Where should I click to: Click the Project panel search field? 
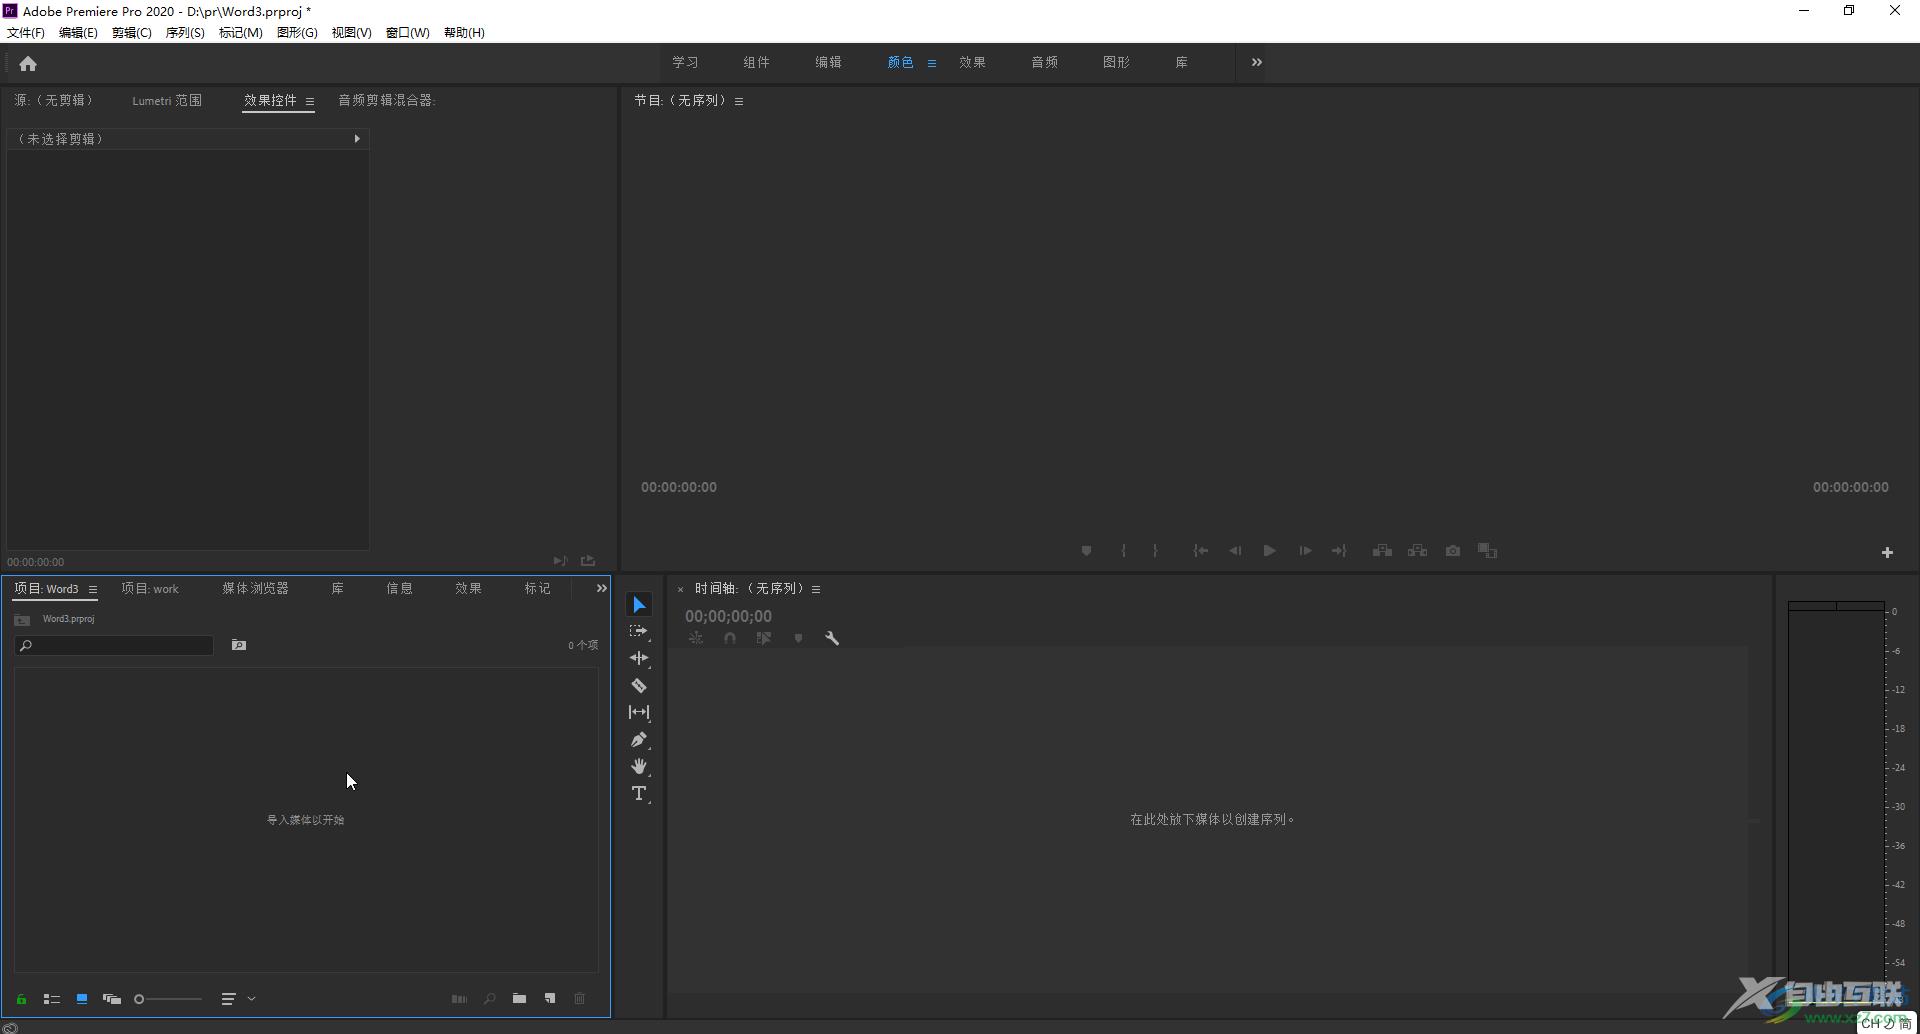114,646
